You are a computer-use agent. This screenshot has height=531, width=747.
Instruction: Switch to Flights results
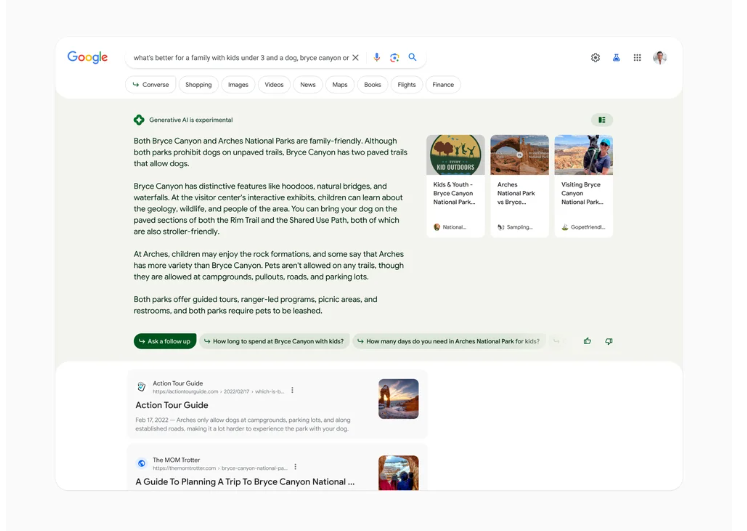pos(406,85)
